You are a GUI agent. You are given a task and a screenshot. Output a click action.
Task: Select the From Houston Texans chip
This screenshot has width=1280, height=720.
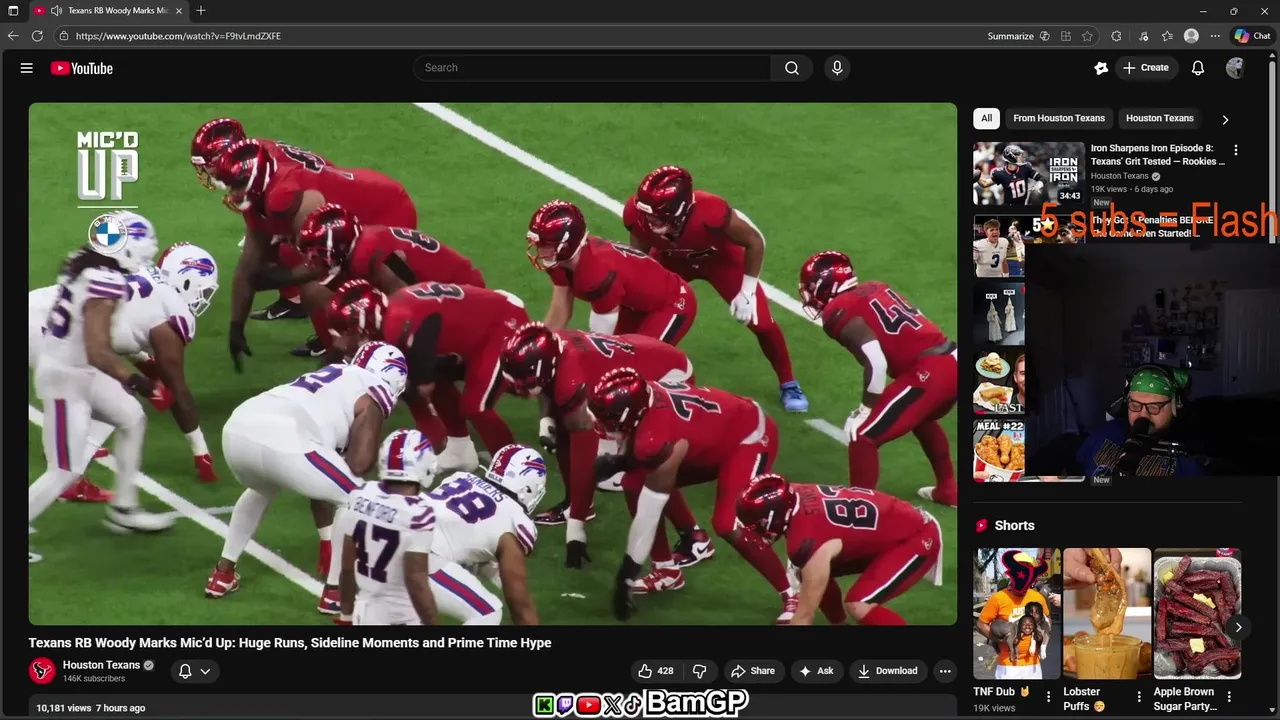point(1059,118)
